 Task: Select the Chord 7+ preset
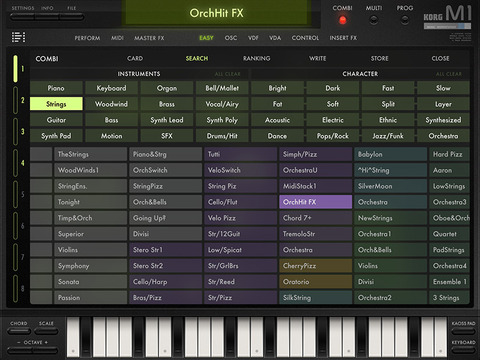click(x=316, y=218)
